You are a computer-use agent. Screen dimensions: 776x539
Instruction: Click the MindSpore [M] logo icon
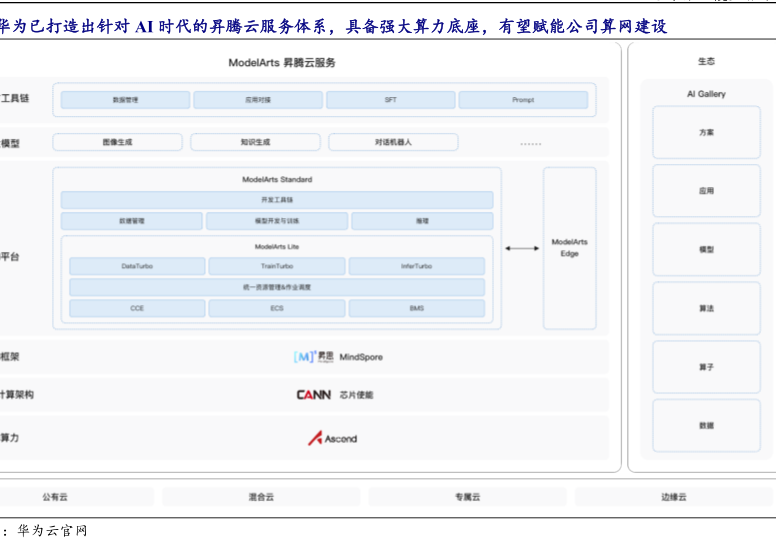[304, 357]
